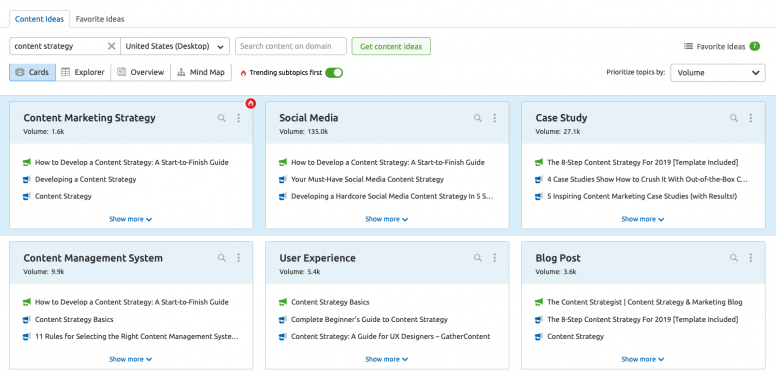Open the United States (Desktop) dropdown

pyautogui.click(x=175, y=46)
